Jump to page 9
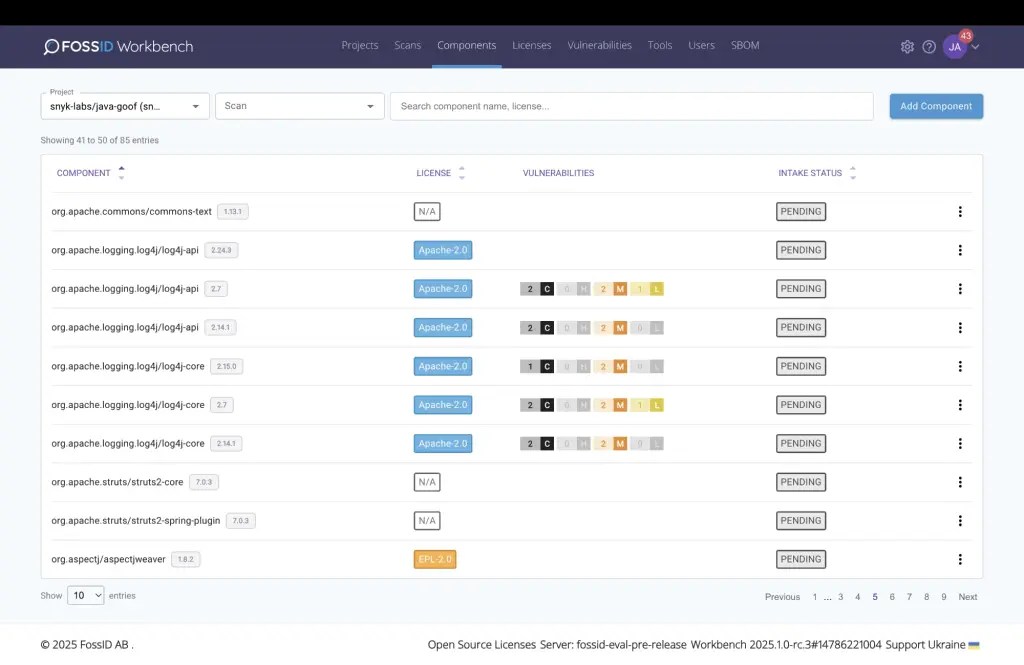This screenshot has height=665, width=1024. 944,596
